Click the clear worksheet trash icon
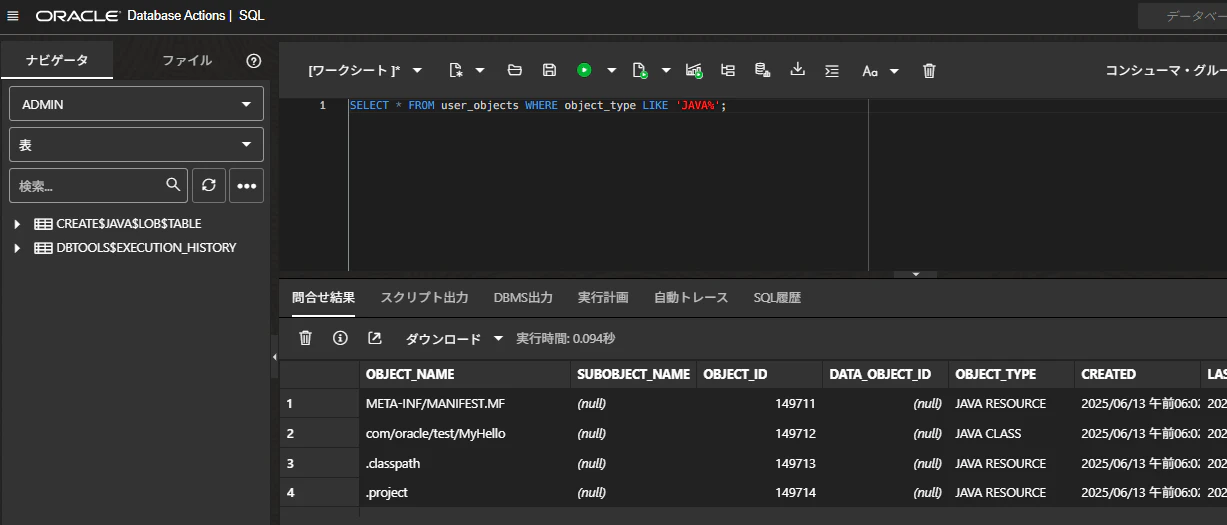1227x525 pixels. (929, 70)
